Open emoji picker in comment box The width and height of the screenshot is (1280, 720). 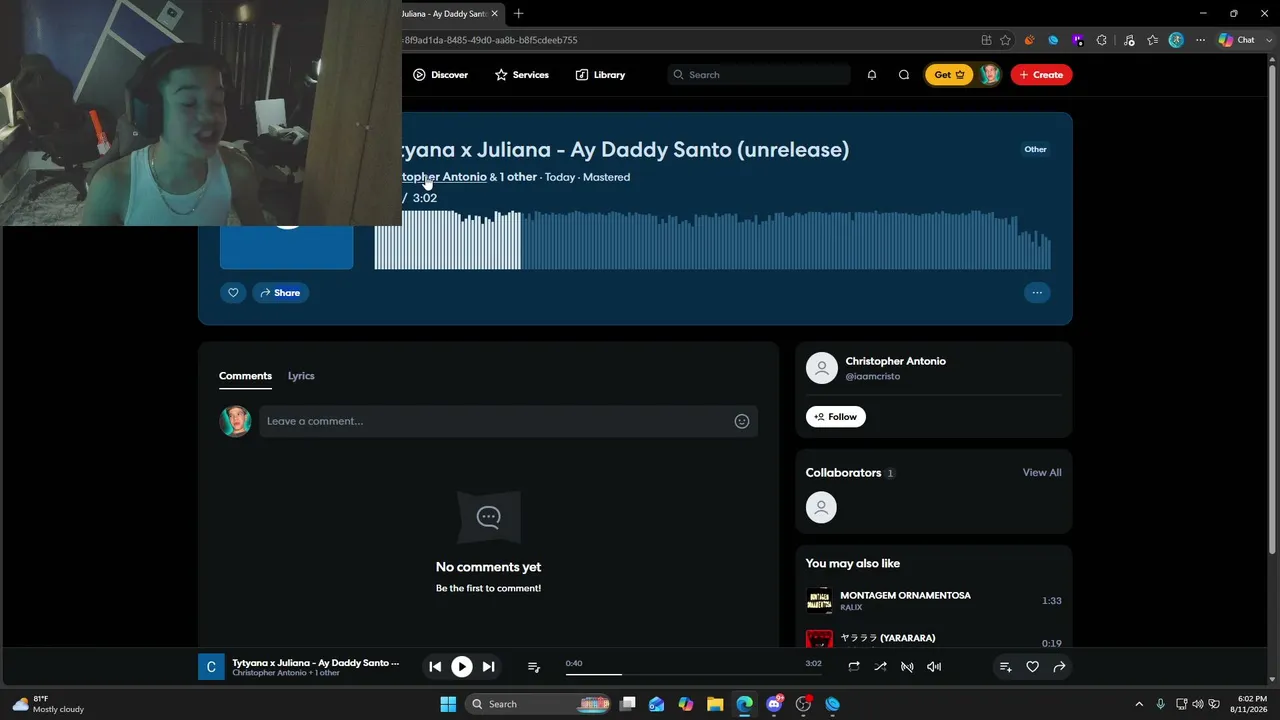tap(742, 421)
